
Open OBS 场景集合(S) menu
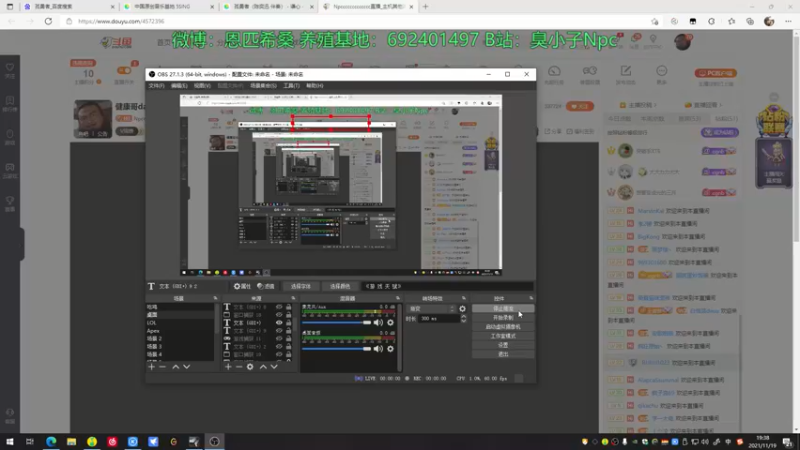pos(263,86)
